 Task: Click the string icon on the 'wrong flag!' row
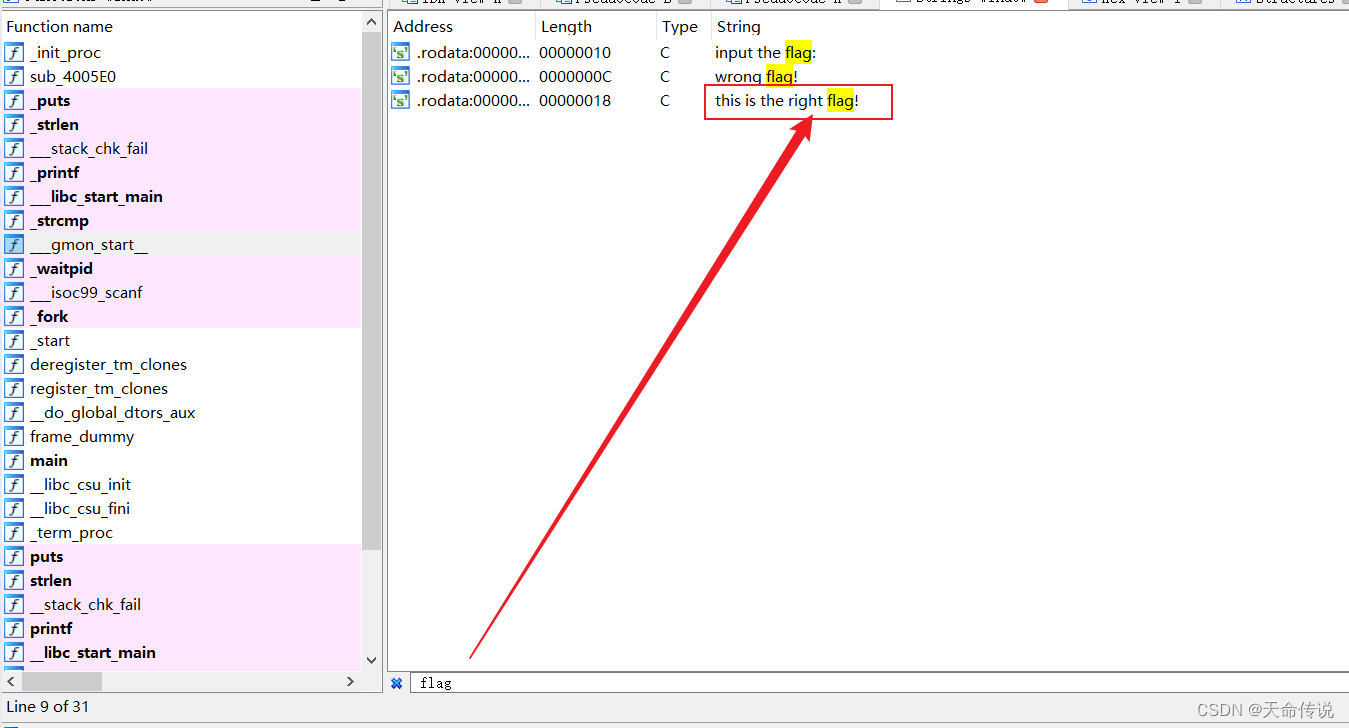tap(400, 76)
